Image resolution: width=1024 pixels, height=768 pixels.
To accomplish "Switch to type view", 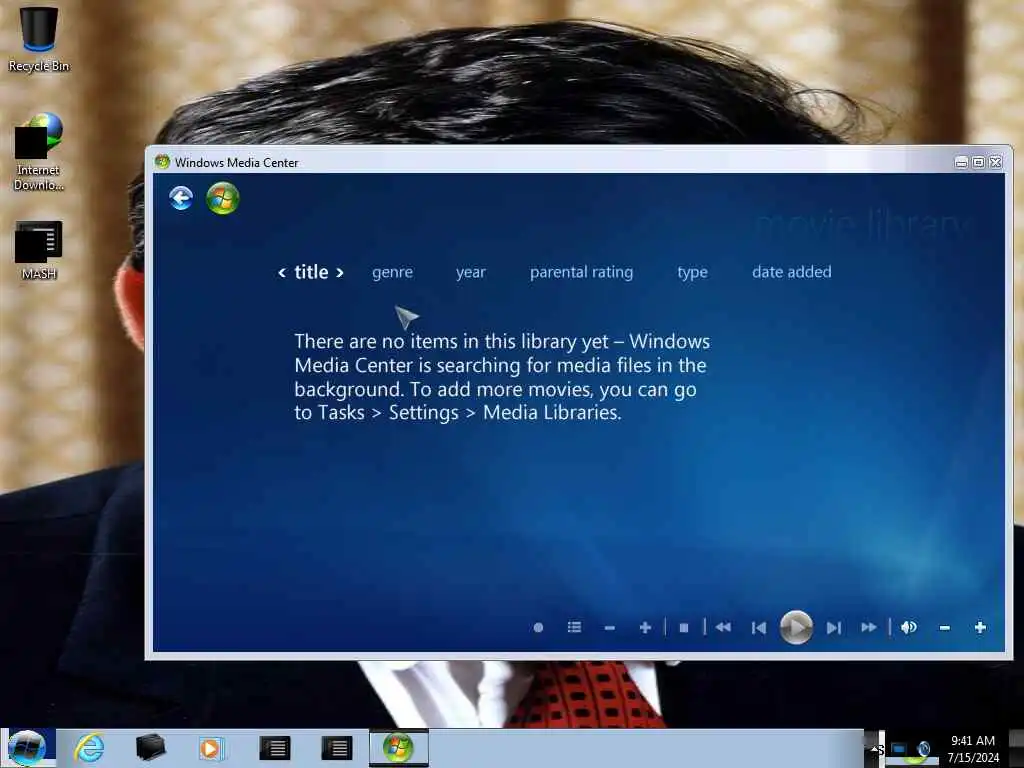I will pos(692,272).
